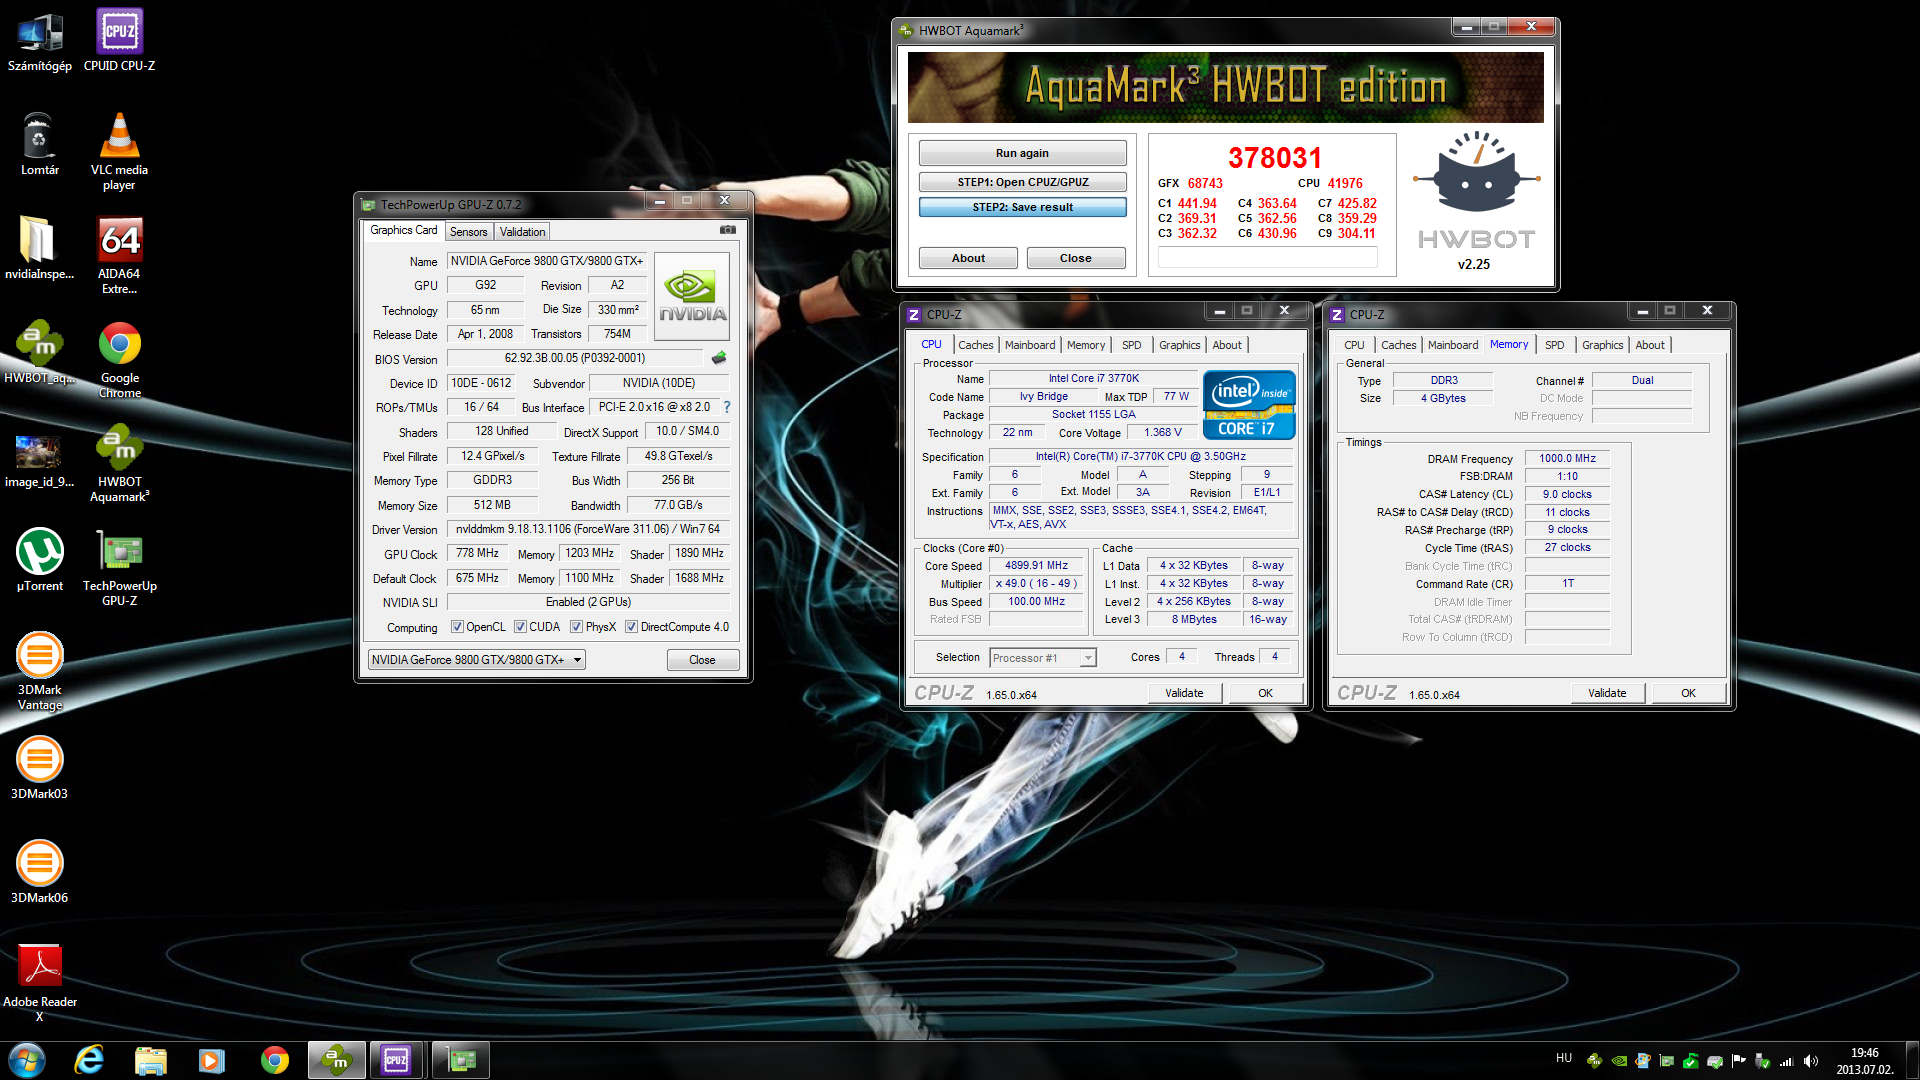Click the CPU-Z taskbar button
This screenshot has width=1920, height=1080.
click(x=397, y=1060)
